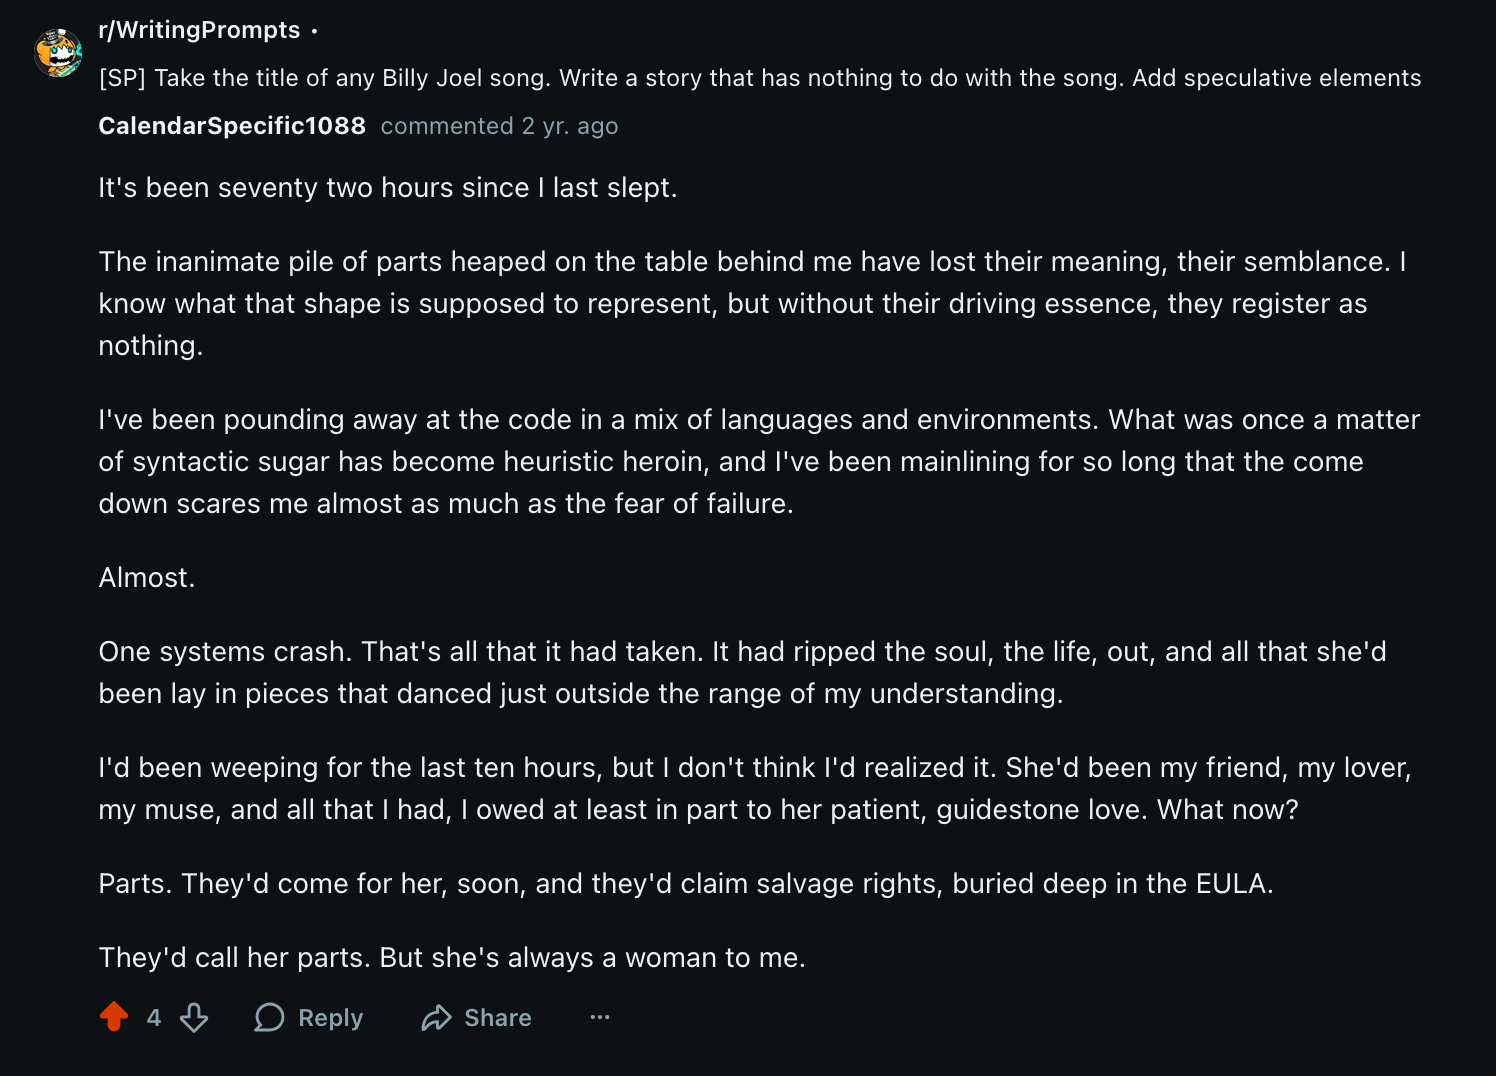Click the line mentioning salvage rights and EULA
Viewport: 1496px width, 1076px height.
pyautogui.click(x=685, y=884)
